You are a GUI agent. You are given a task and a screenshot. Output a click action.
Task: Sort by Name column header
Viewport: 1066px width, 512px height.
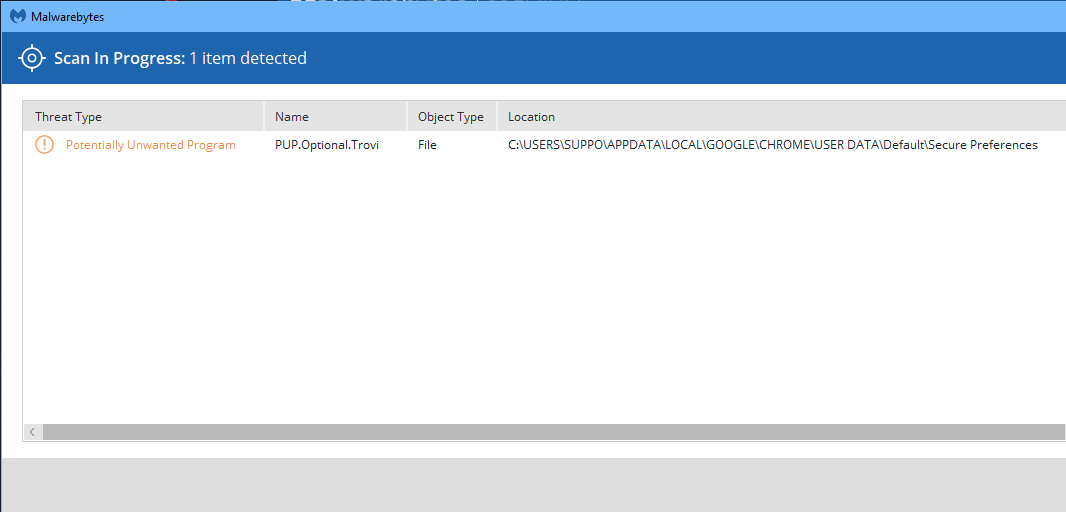(x=336, y=116)
